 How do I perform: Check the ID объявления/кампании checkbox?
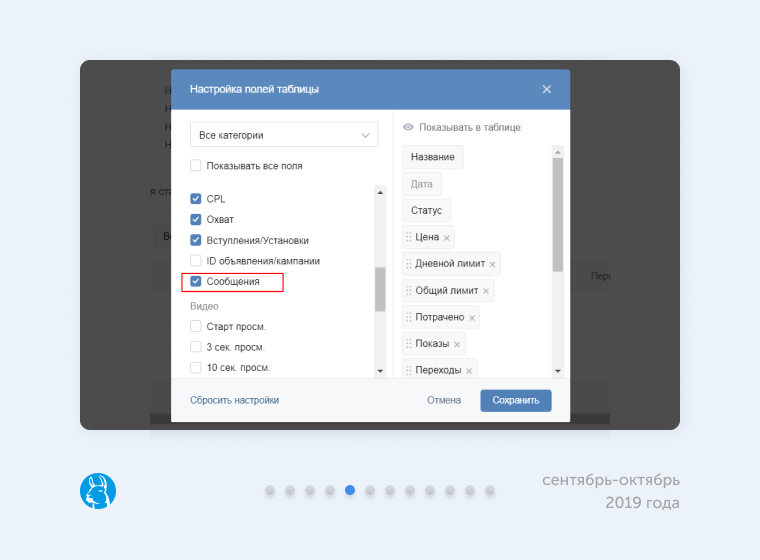point(196,261)
